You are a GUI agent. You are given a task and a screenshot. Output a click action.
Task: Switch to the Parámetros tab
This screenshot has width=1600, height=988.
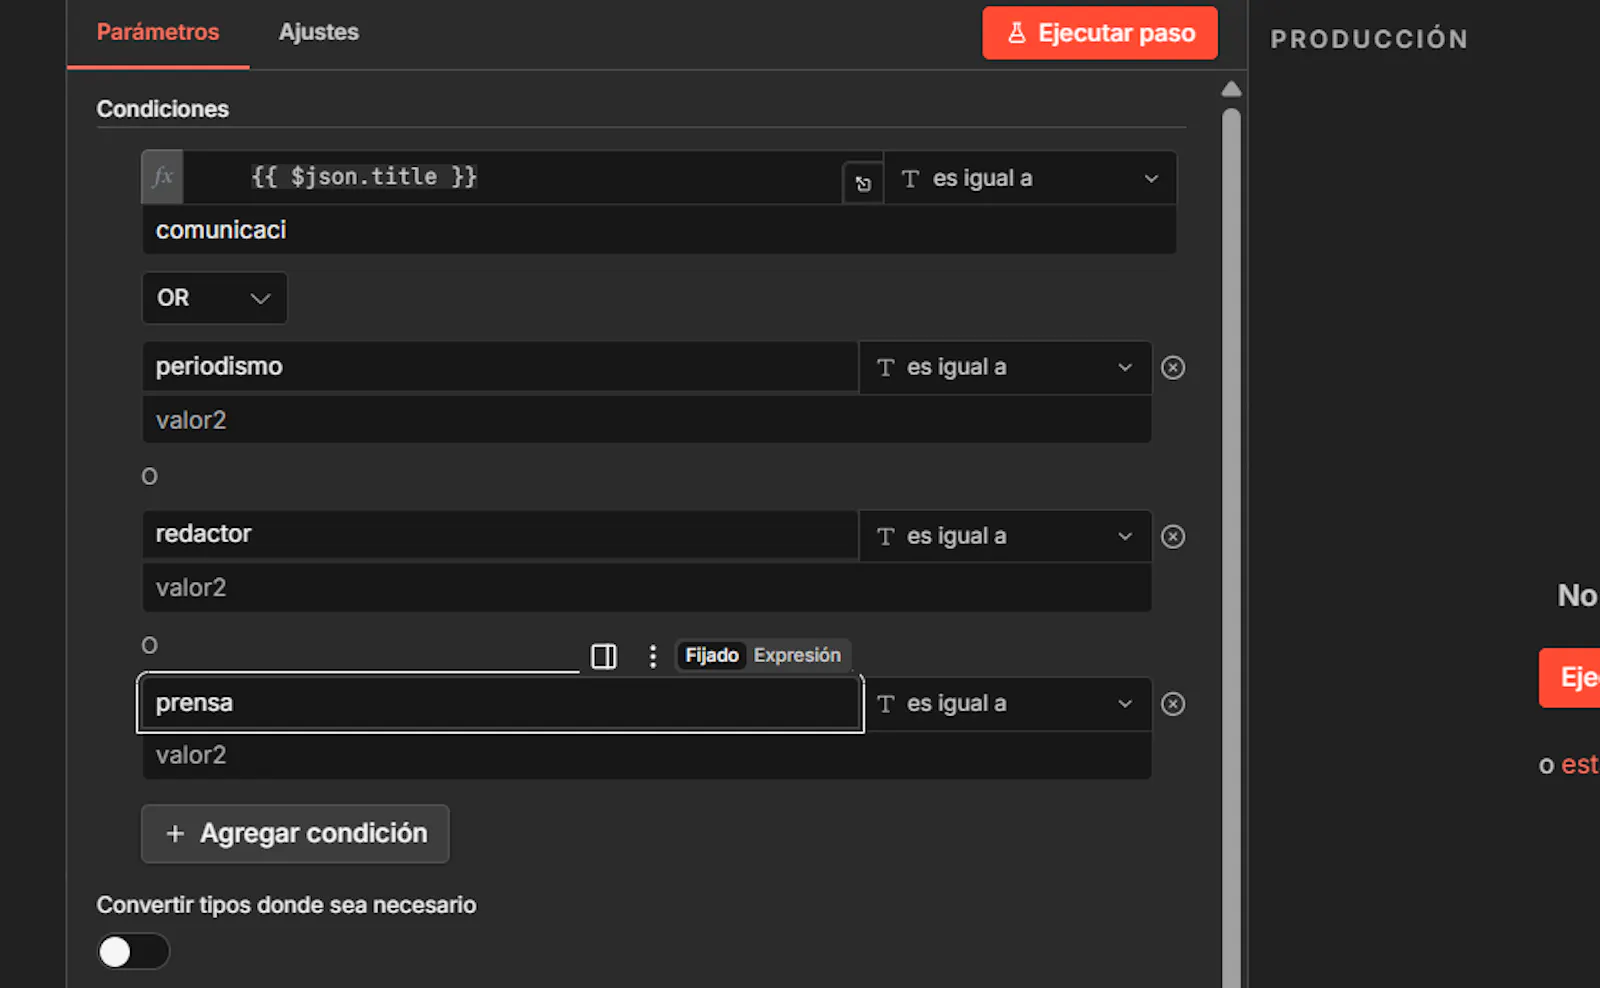point(158,32)
